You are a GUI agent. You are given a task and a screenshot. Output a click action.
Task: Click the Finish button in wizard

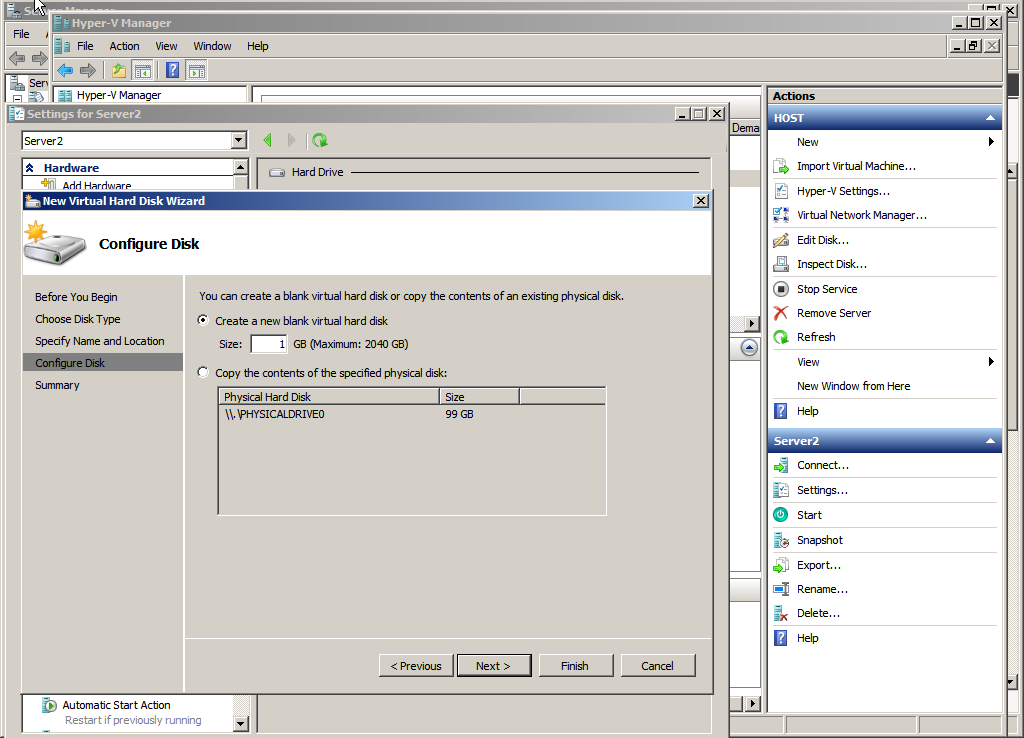pos(575,666)
